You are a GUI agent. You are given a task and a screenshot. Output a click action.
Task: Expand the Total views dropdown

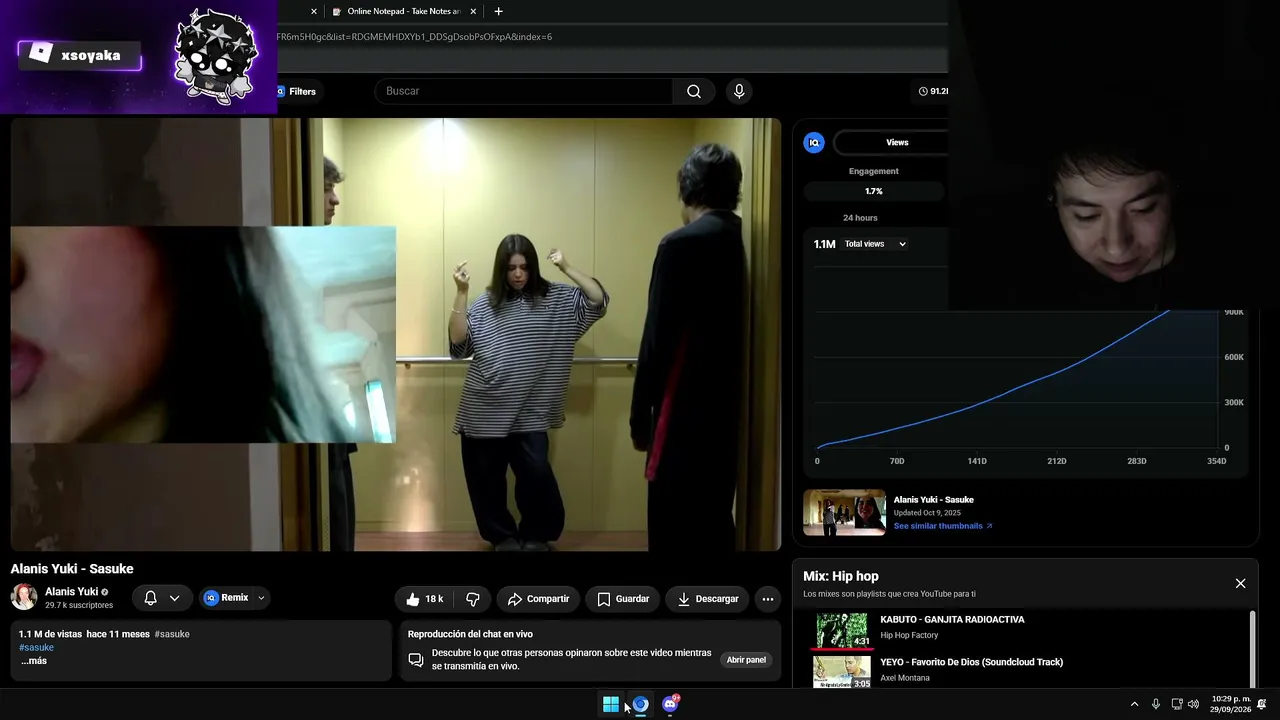(875, 244)
